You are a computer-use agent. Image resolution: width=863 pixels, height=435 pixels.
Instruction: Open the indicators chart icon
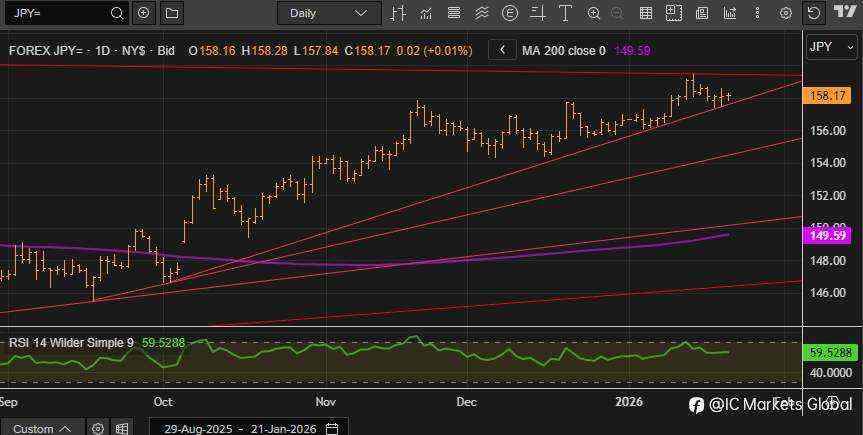(x=425, y=13)
